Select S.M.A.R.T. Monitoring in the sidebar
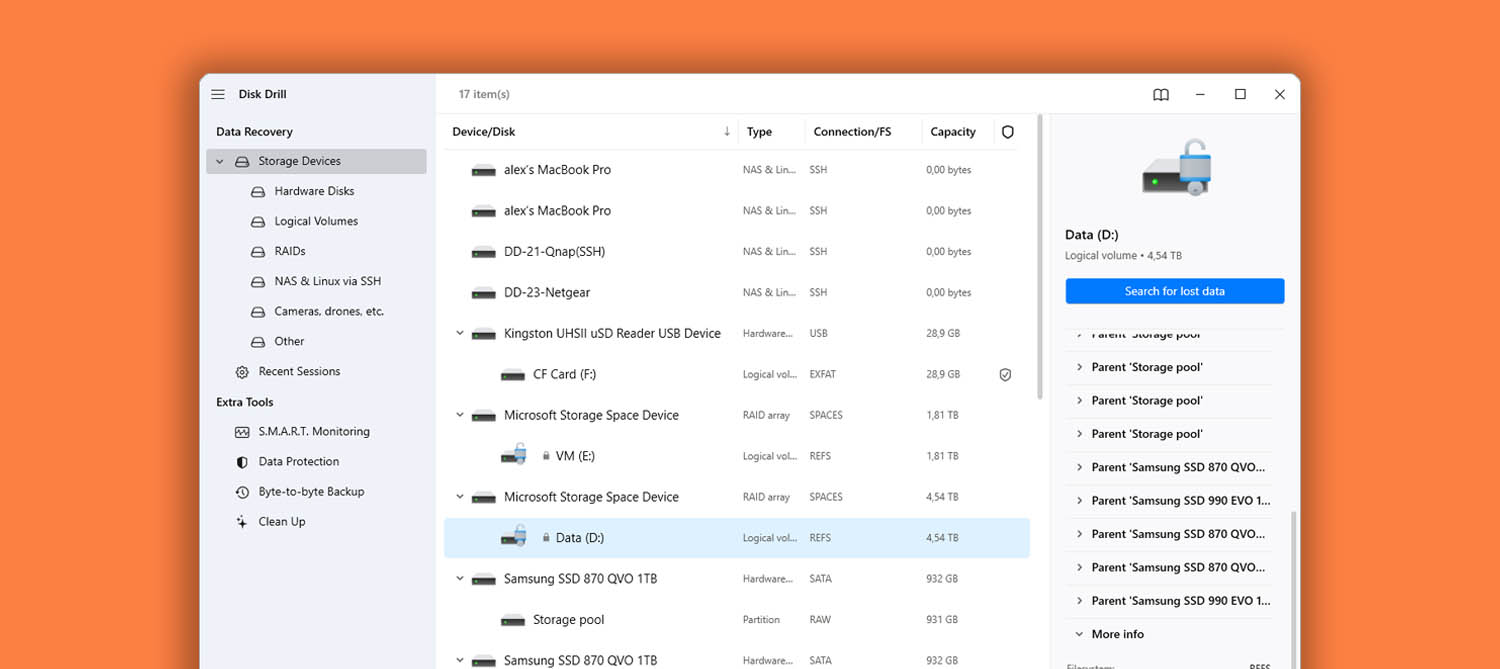This screenshot has width=1500, height=669. [313, 431]
